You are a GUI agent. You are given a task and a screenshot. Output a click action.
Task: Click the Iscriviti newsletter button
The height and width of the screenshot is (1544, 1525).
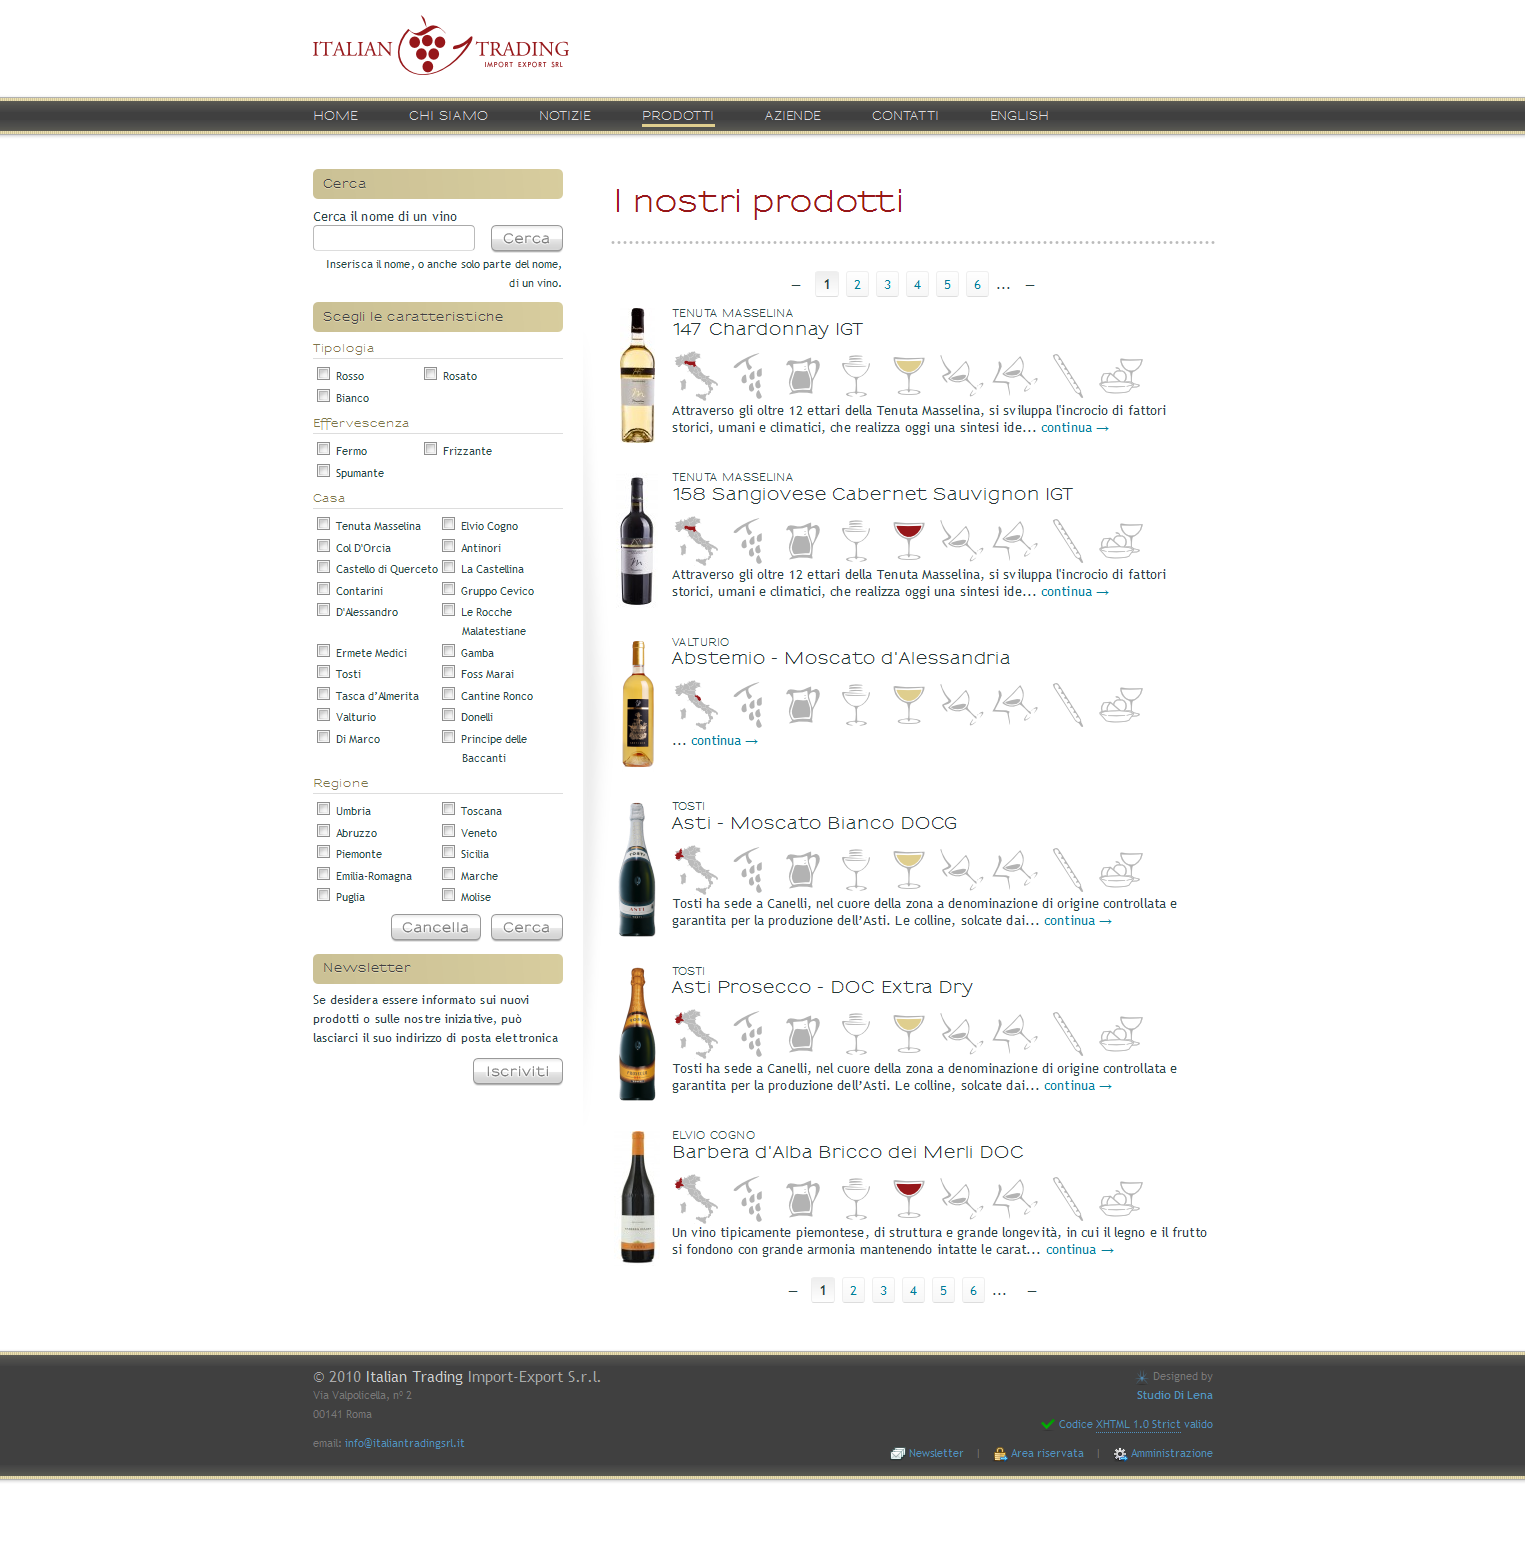518,1071
